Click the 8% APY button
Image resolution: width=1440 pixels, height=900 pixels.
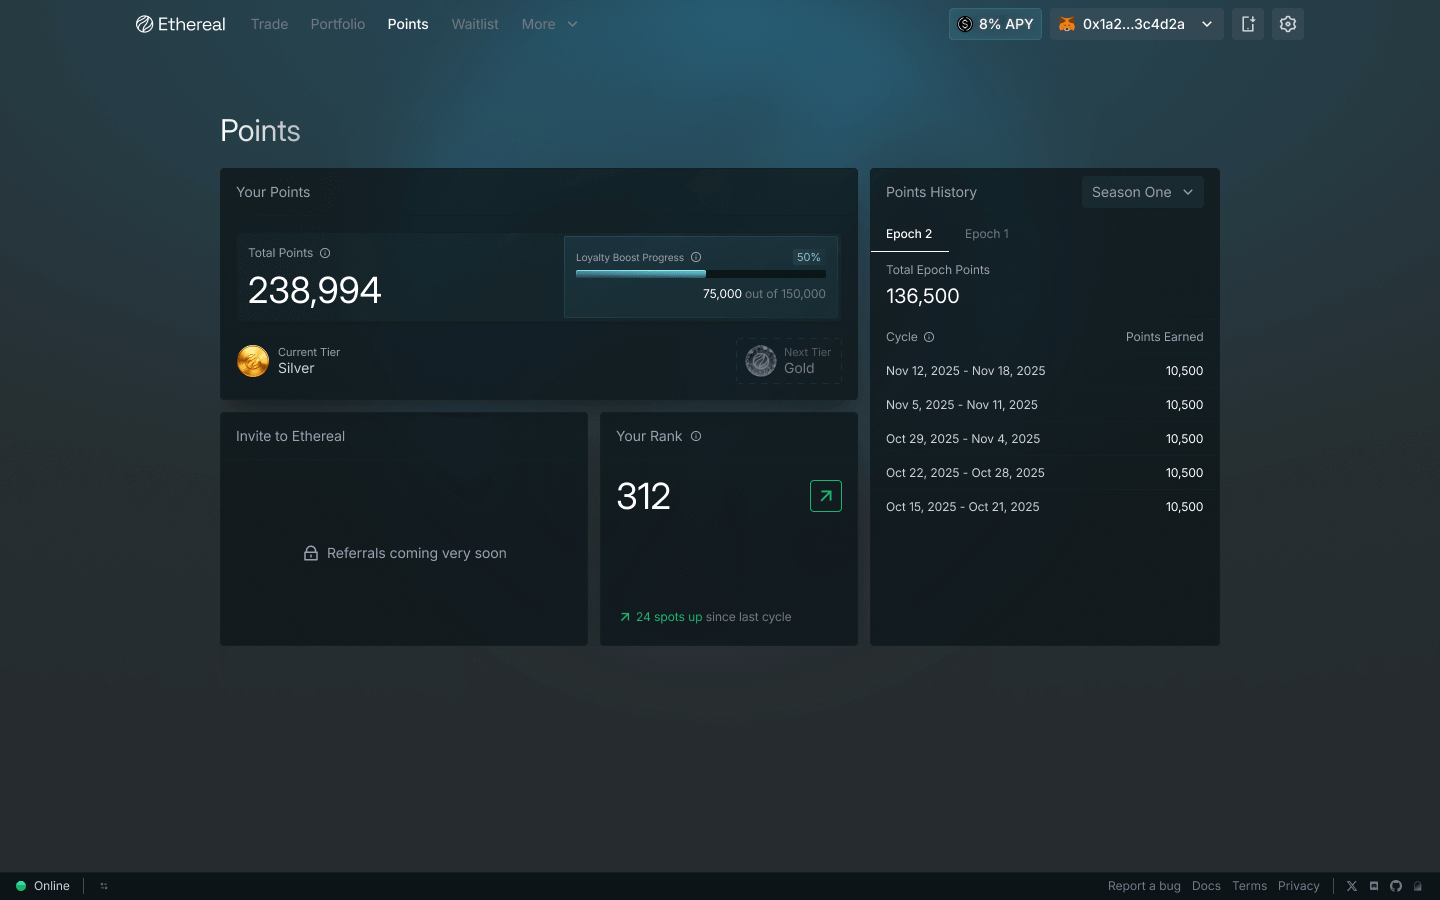coord(995,23)
